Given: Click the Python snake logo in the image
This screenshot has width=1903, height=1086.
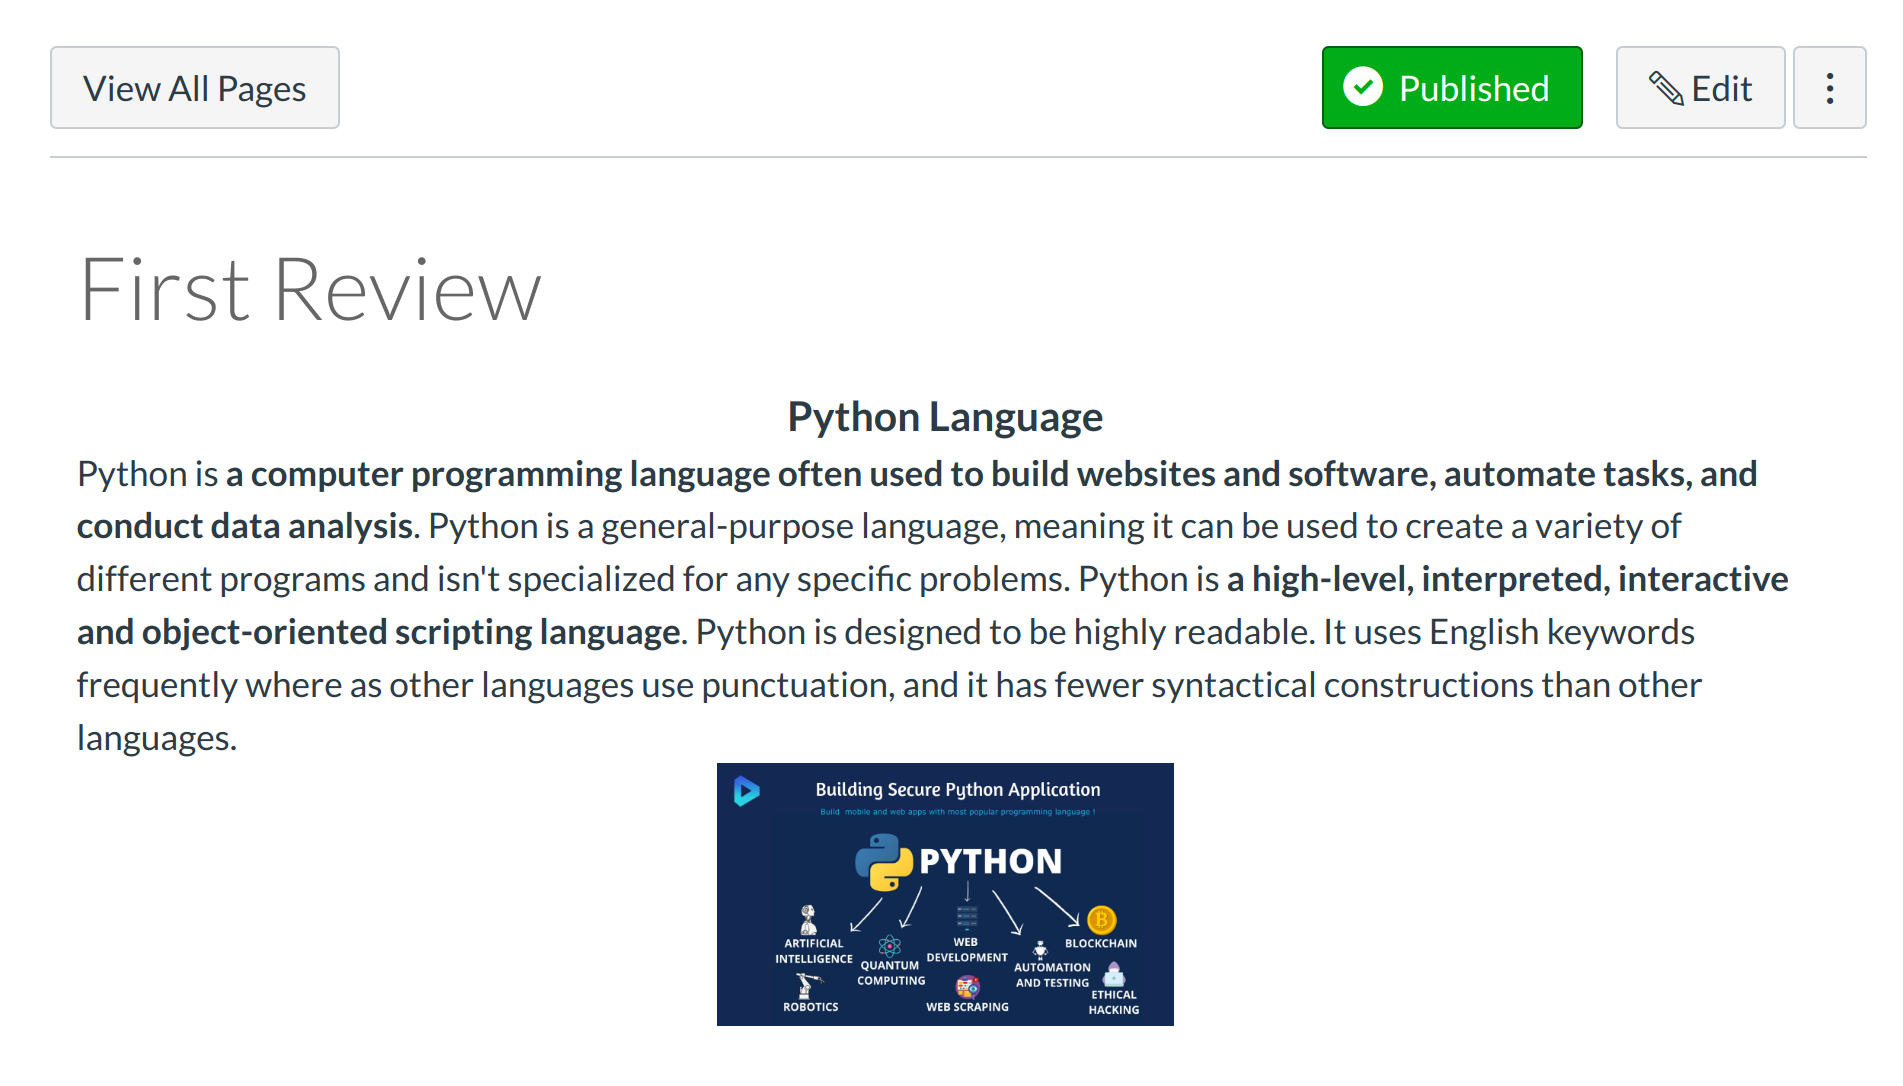Looking at the screenshot, I should click(883, 861).
